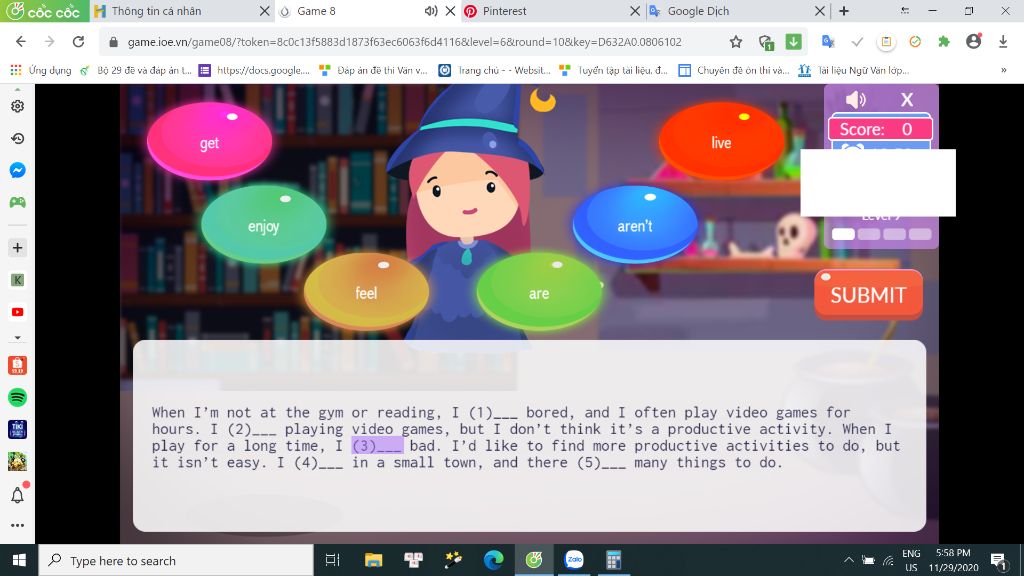Open the puzzle-piece extensions menu

pyautogui.click(x=944, y=42)
